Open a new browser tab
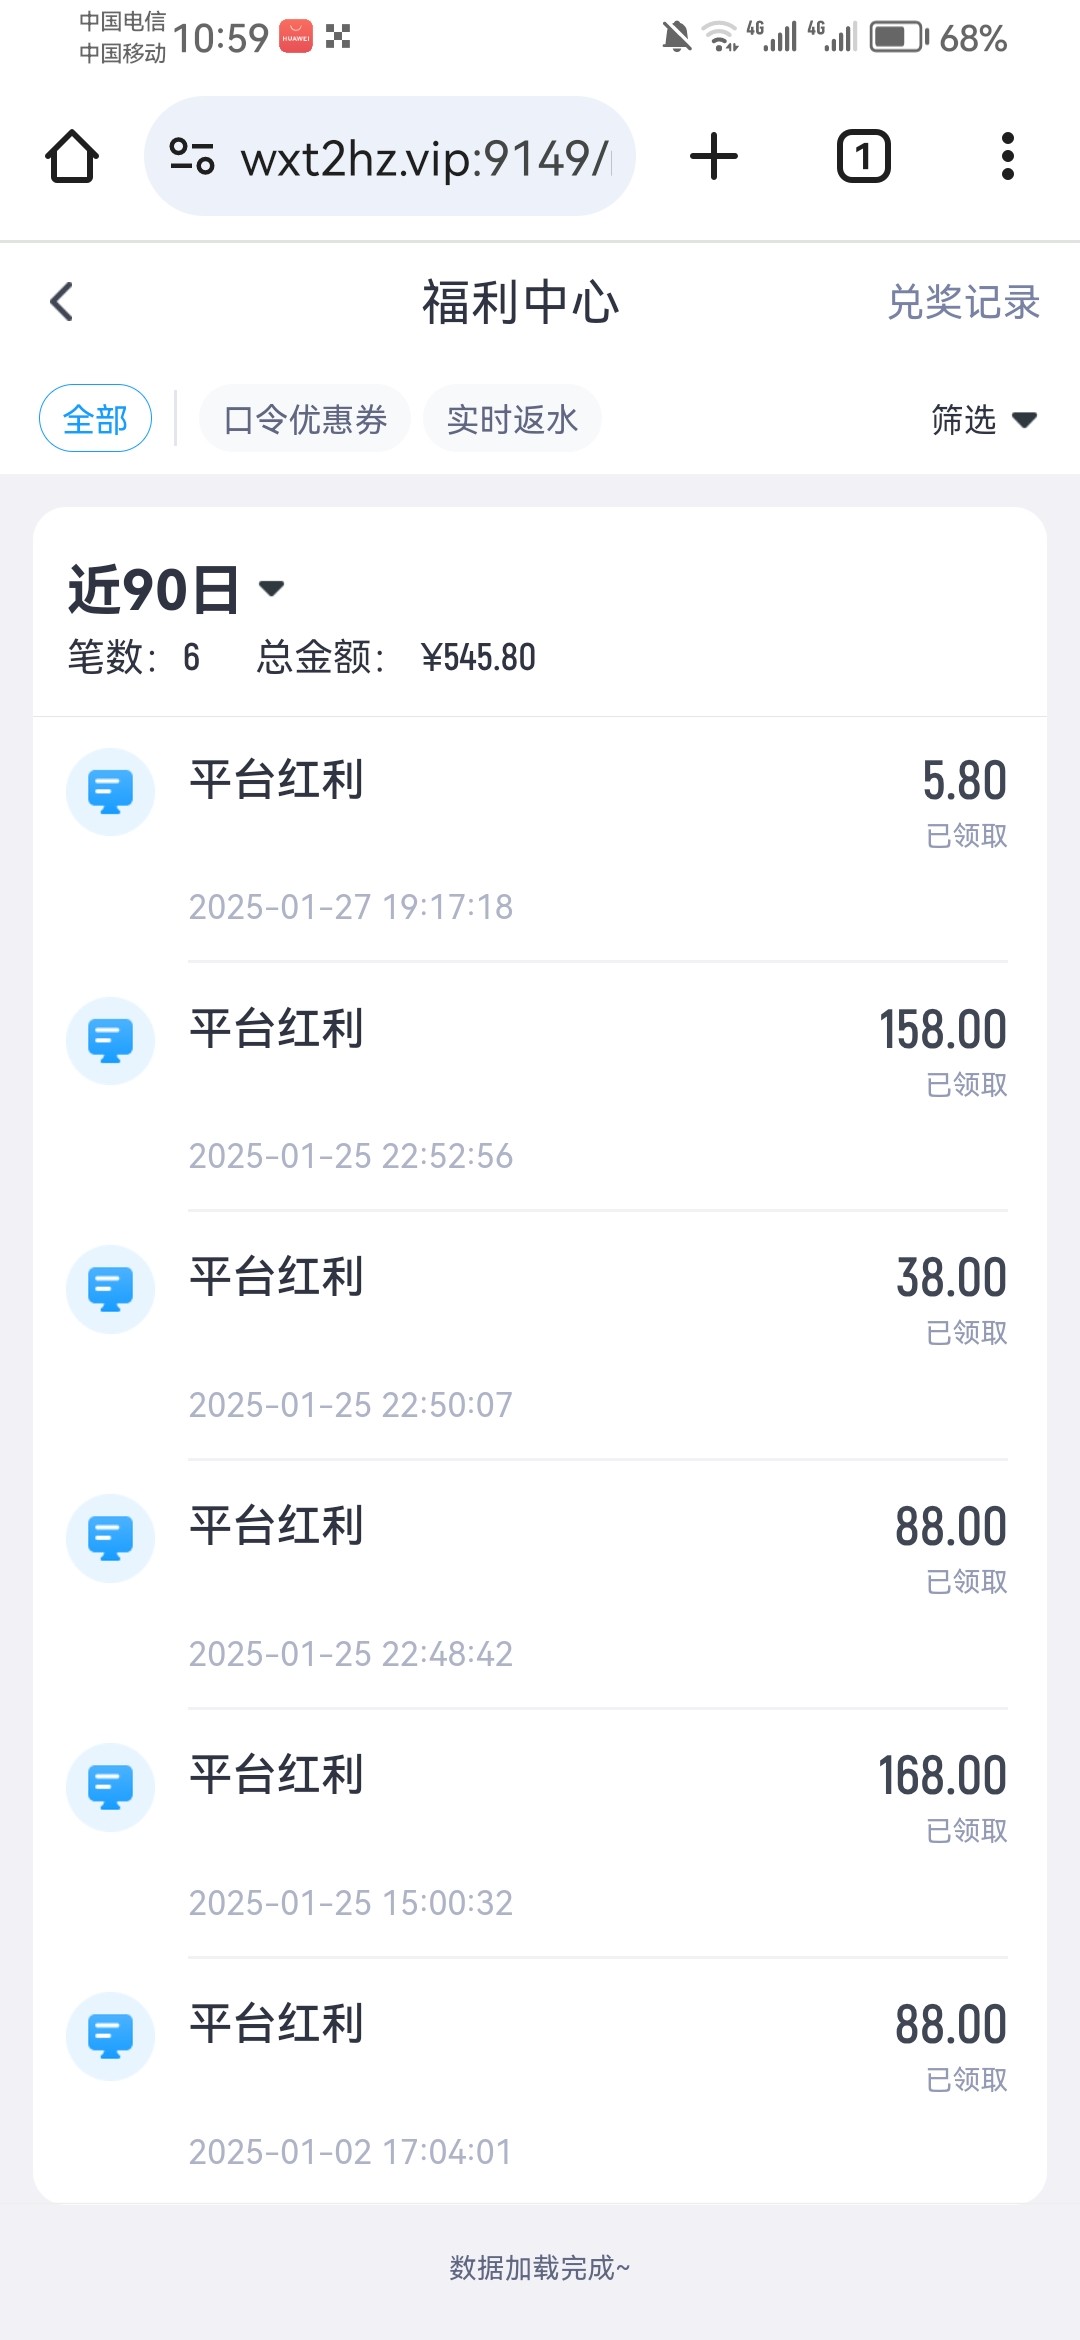Viewport: 1080px width, 2340px height. (714, 157)
